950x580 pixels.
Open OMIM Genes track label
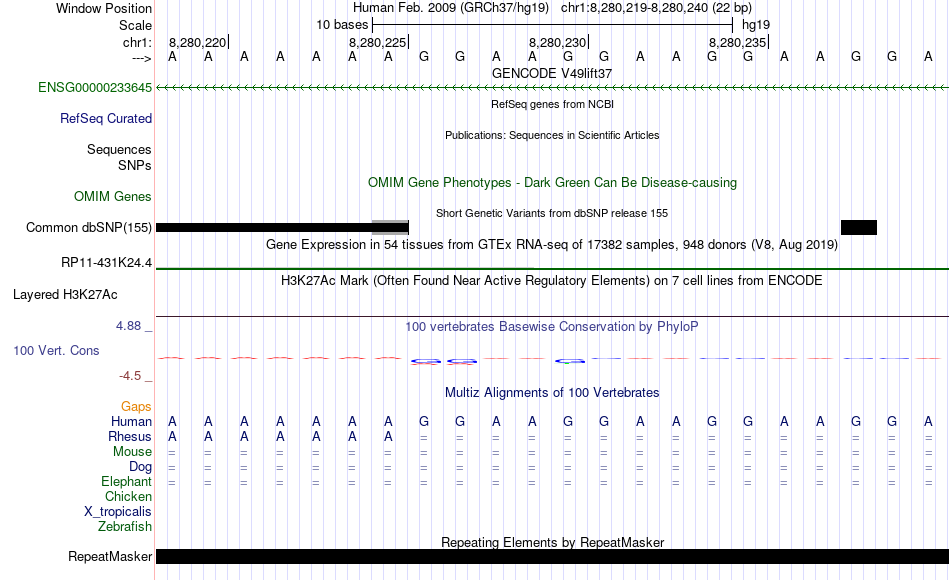(x=113, y=196)
